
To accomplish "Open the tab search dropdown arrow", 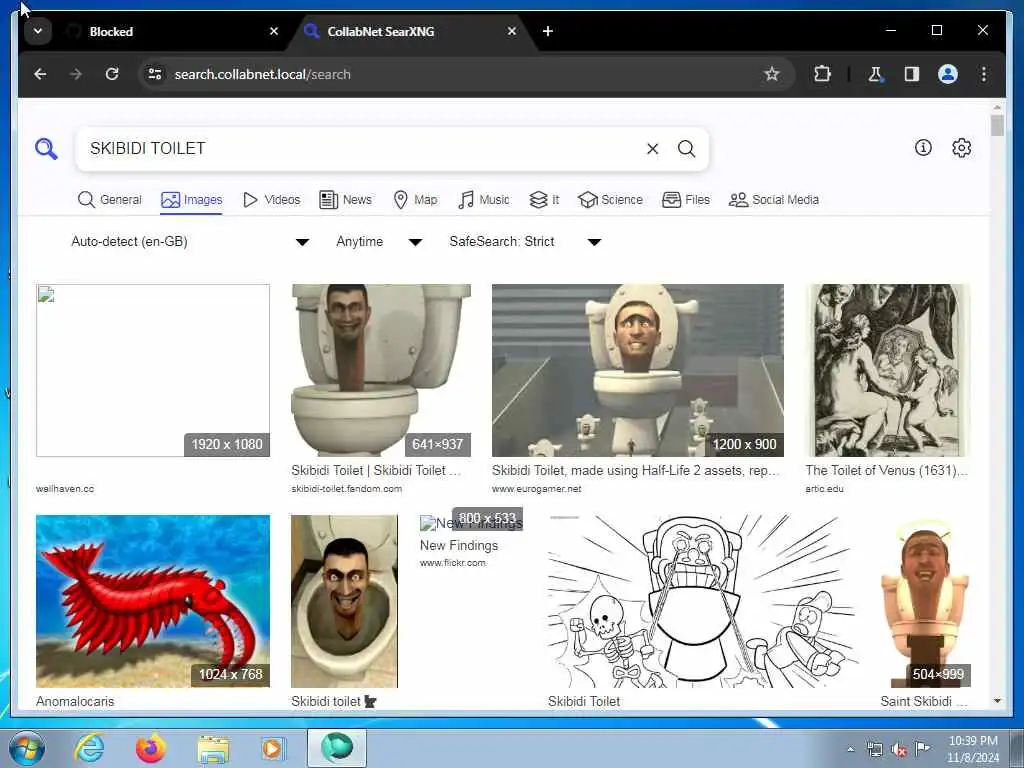I will pyautogui.click(x=38, y=31).
